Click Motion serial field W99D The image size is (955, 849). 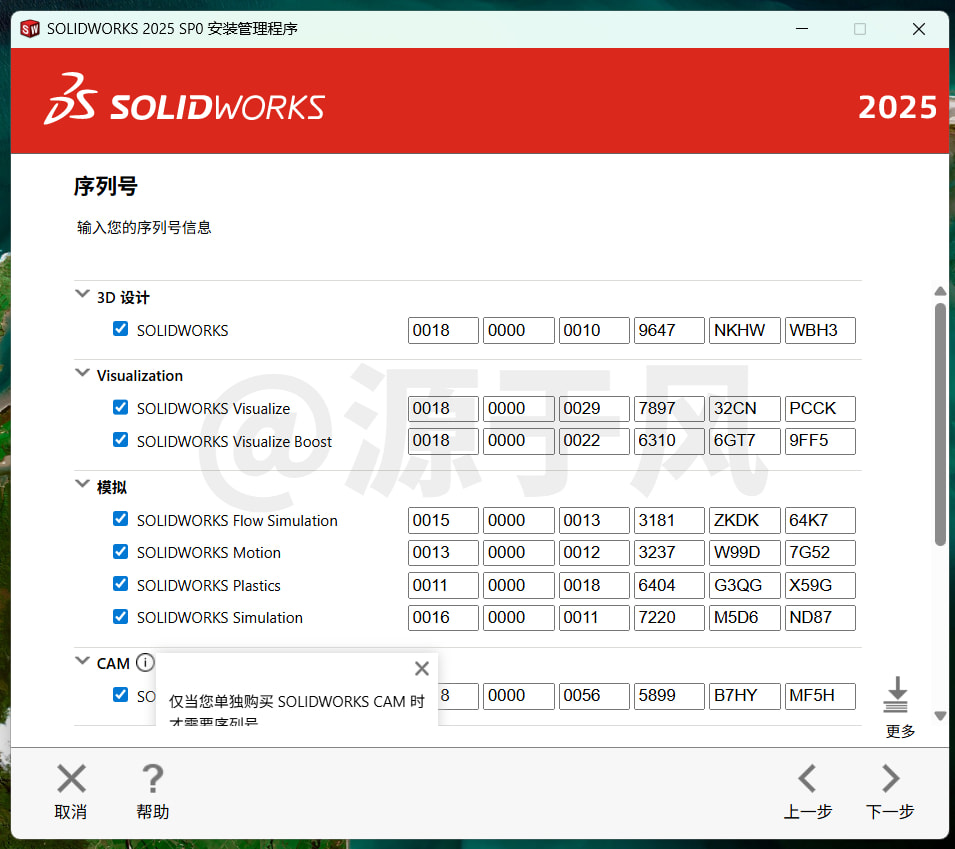coord(744,552)
